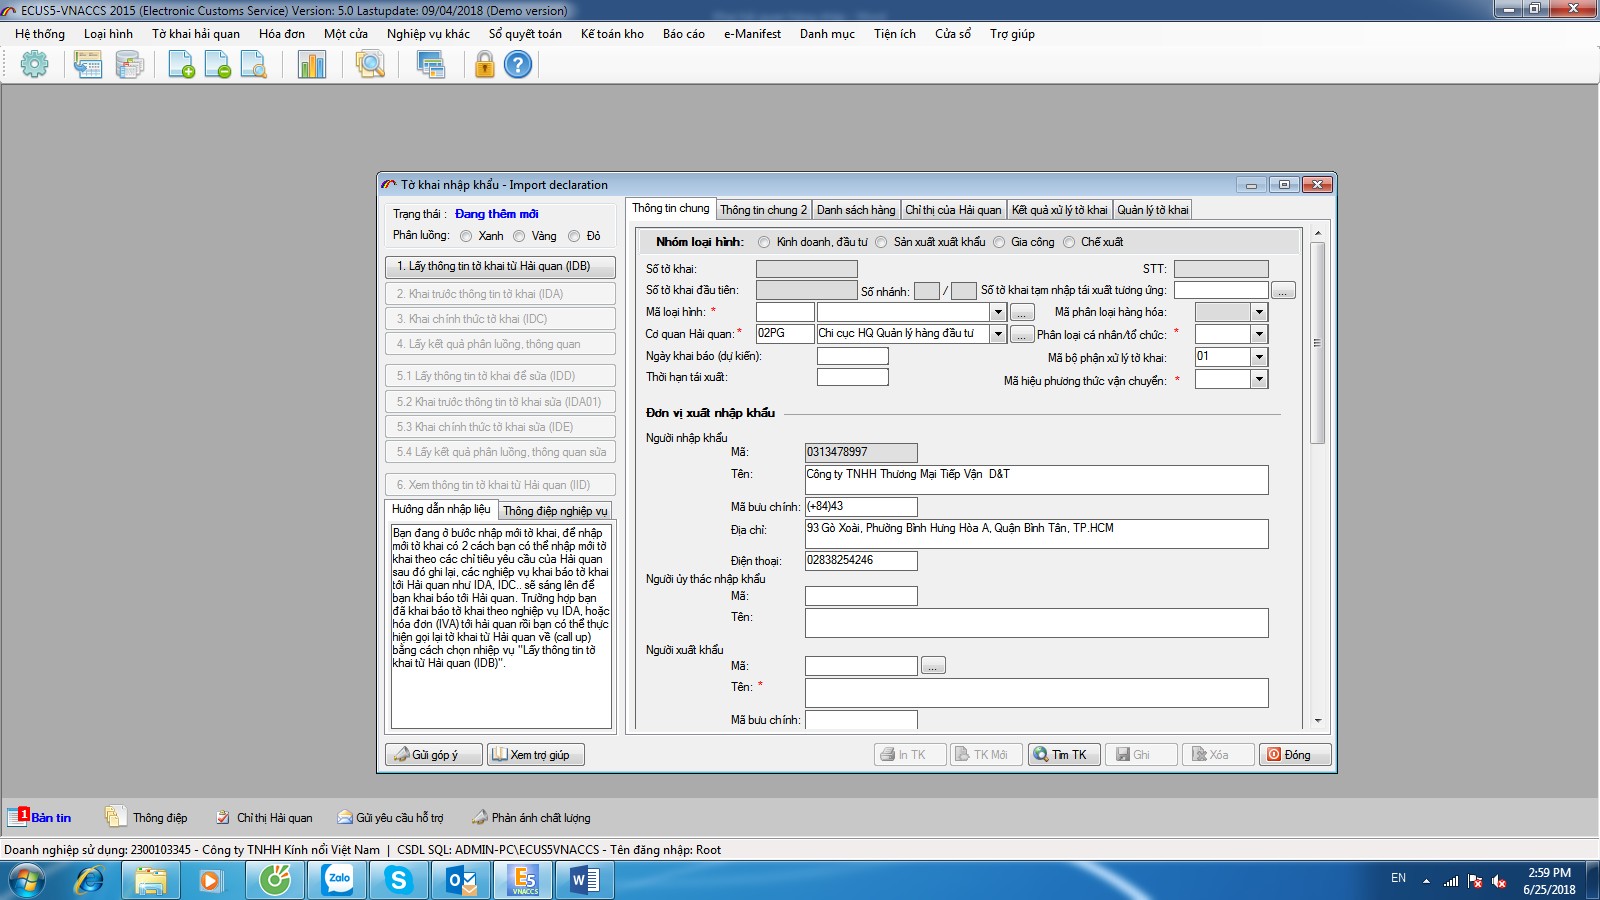The height and width of the screenshot is (900, 1600).
Task: Choose the Gia công radio option
Action: [999, 242]
